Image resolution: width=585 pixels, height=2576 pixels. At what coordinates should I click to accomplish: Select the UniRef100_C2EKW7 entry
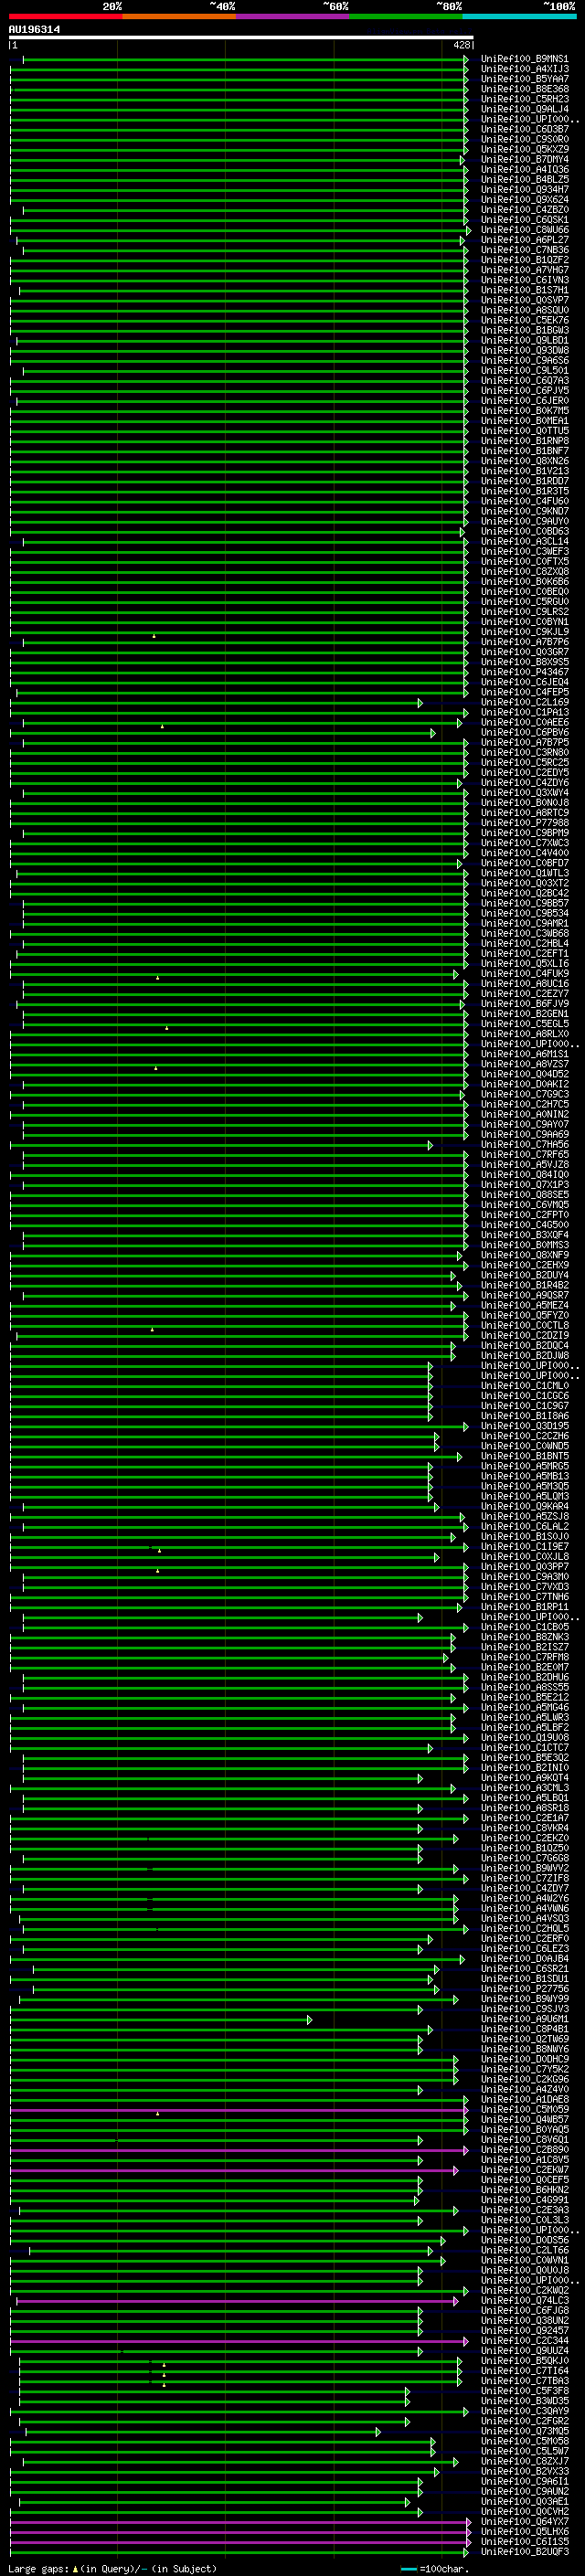(524, 2169)
